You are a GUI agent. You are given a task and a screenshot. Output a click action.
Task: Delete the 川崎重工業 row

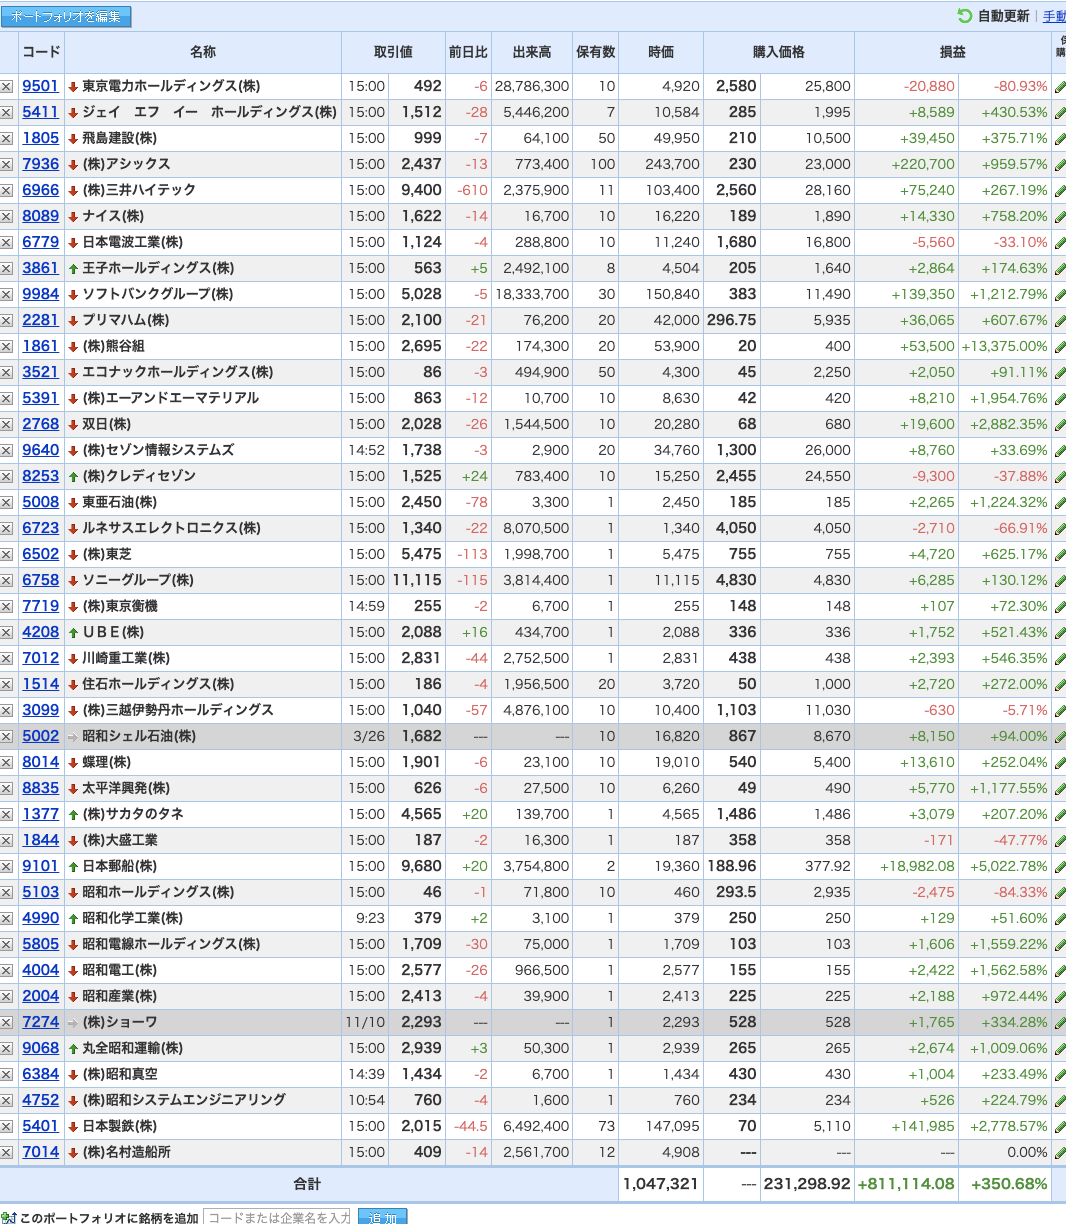coord(7,659)
